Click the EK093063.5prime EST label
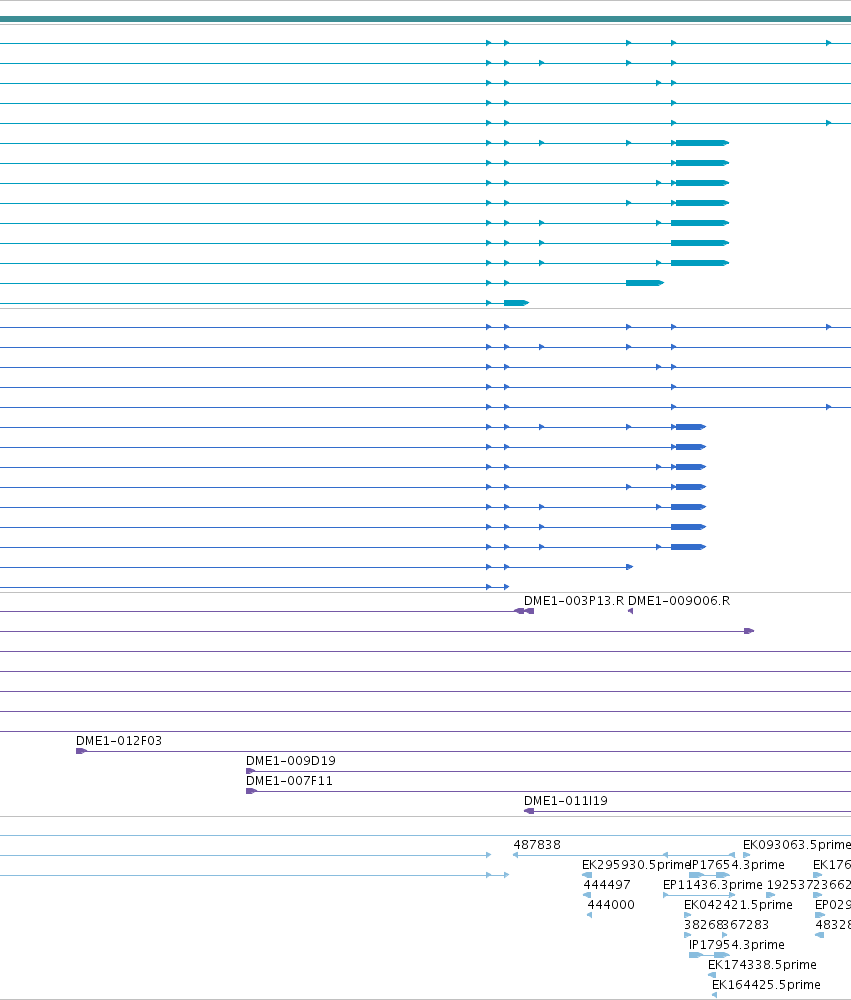Screen dimensions: 851x1000 797,844
